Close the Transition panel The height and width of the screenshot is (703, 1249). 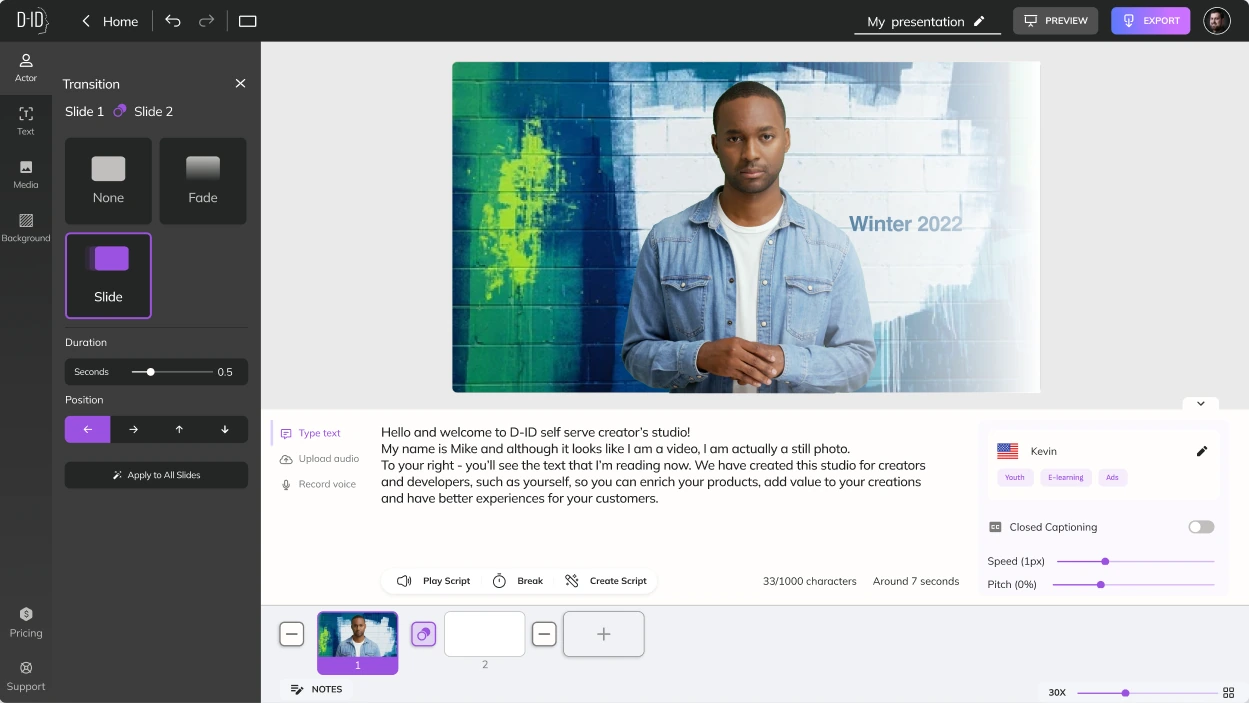(x=240, y=83)
